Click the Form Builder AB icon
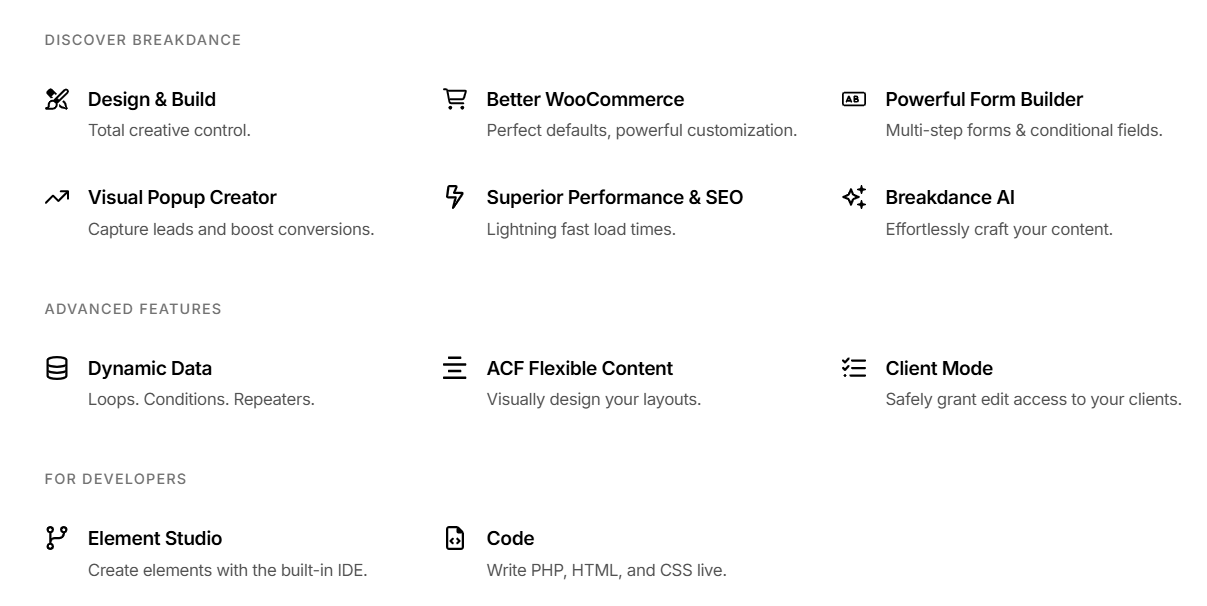This screenshot has height=606, width=1207. point(853,99)
